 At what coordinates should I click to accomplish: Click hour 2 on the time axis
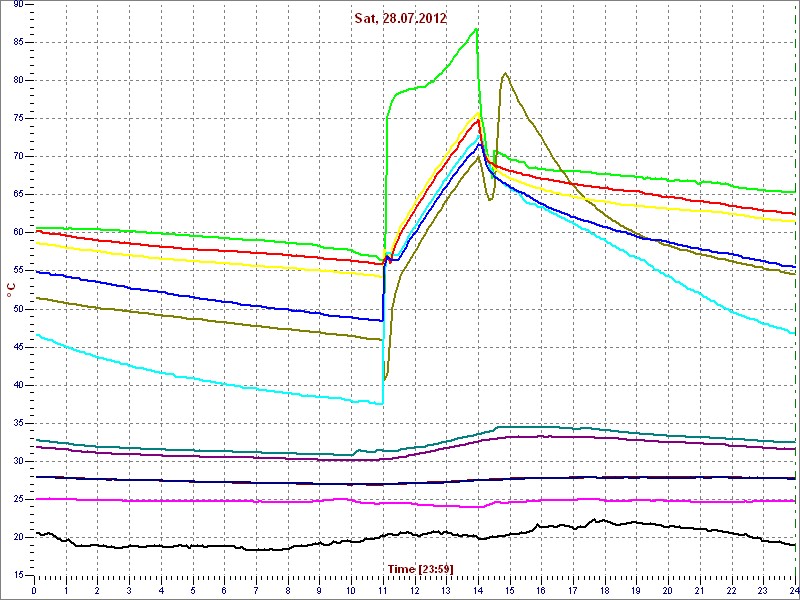tap(97, 589)
